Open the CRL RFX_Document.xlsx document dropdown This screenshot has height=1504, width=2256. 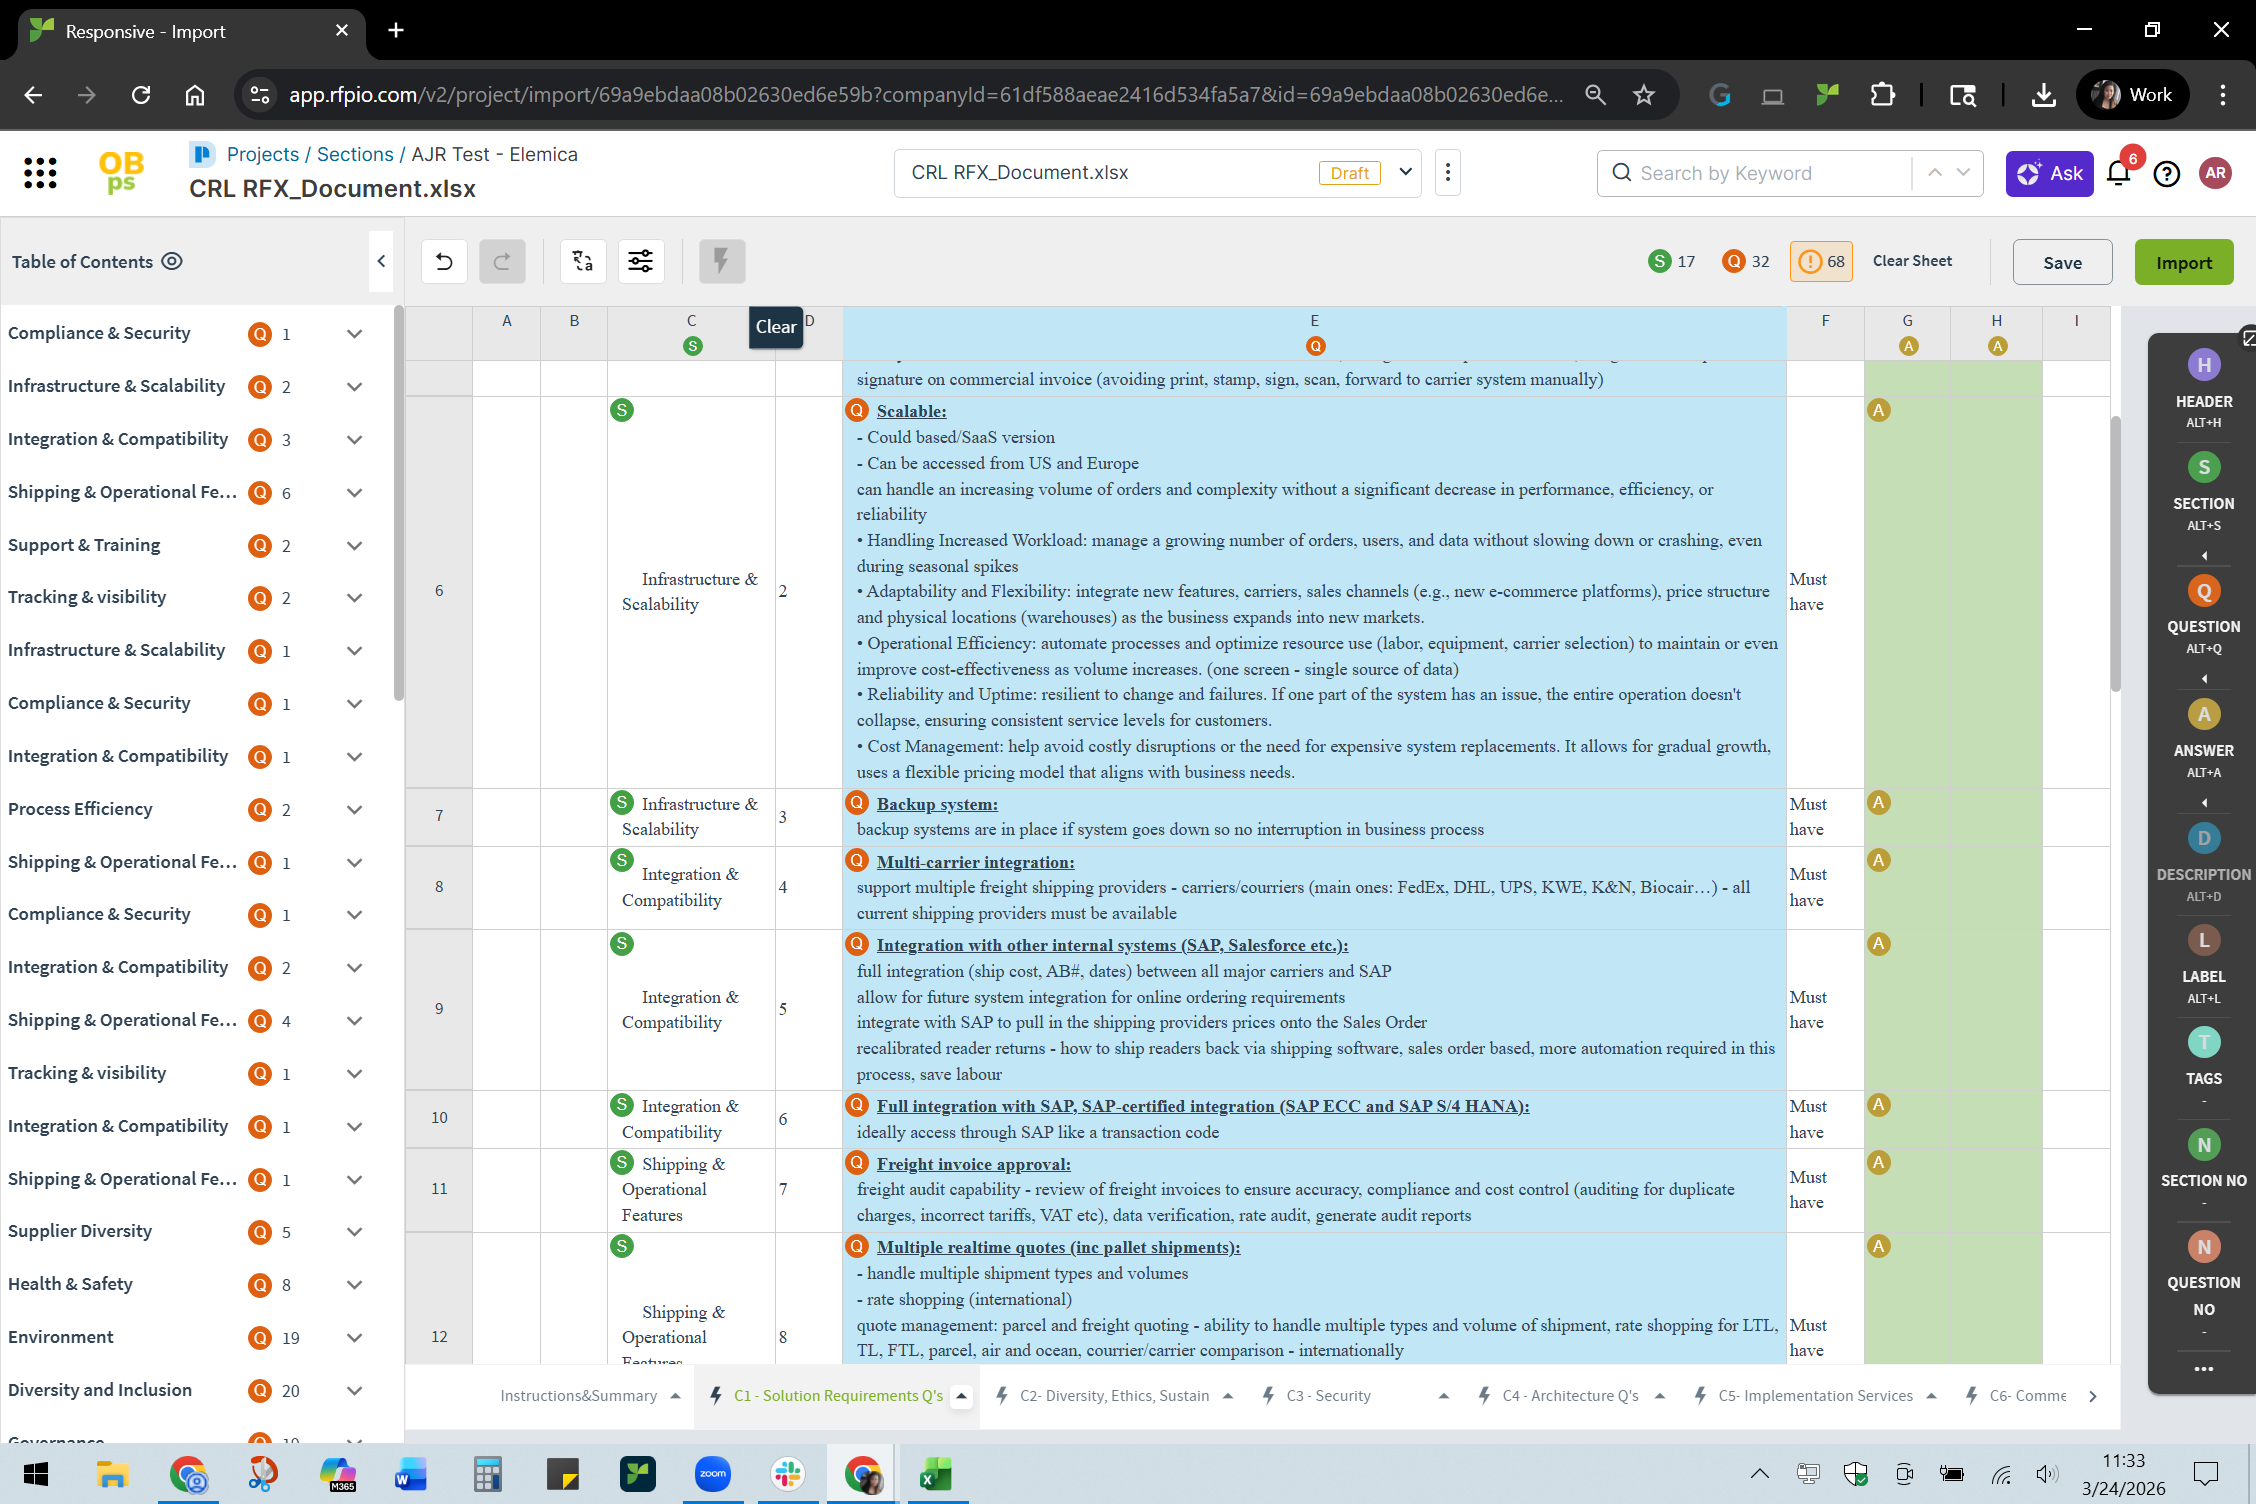(1405, 172)
